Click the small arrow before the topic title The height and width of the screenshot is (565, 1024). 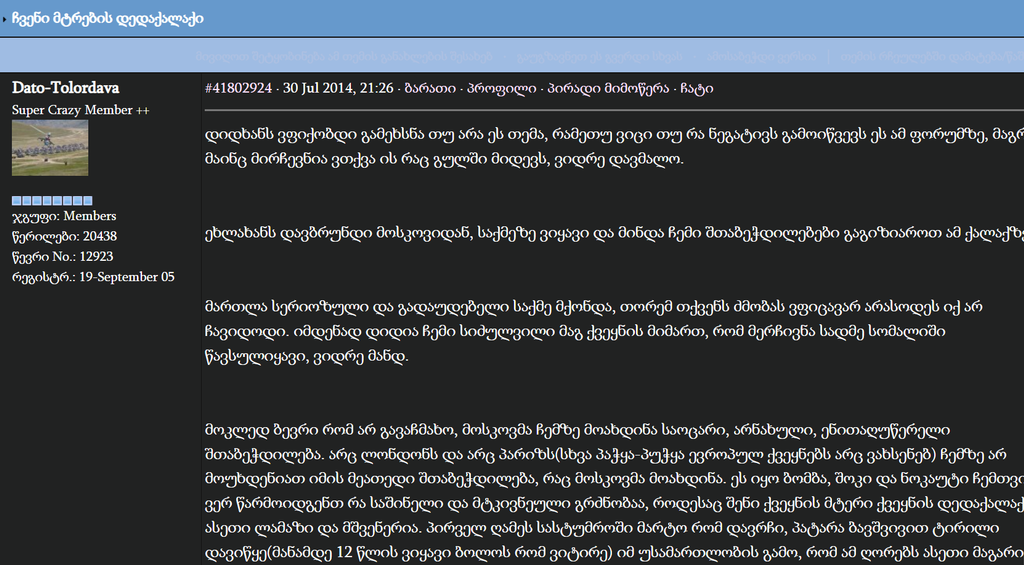click(5, 20)
